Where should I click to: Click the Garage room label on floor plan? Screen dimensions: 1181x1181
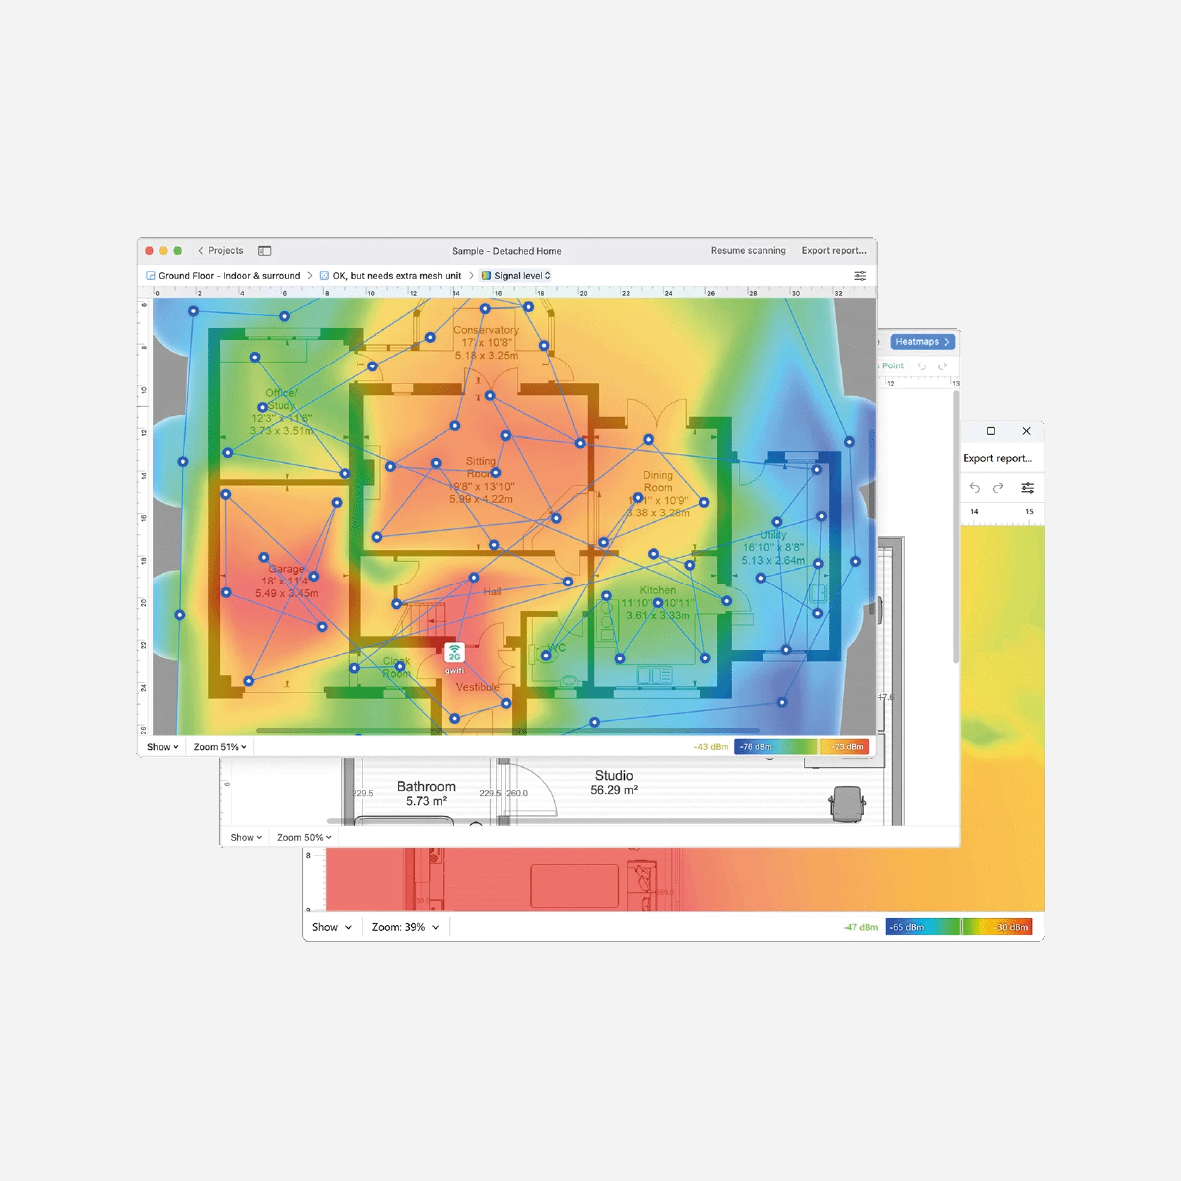click(x=286, y=581)
